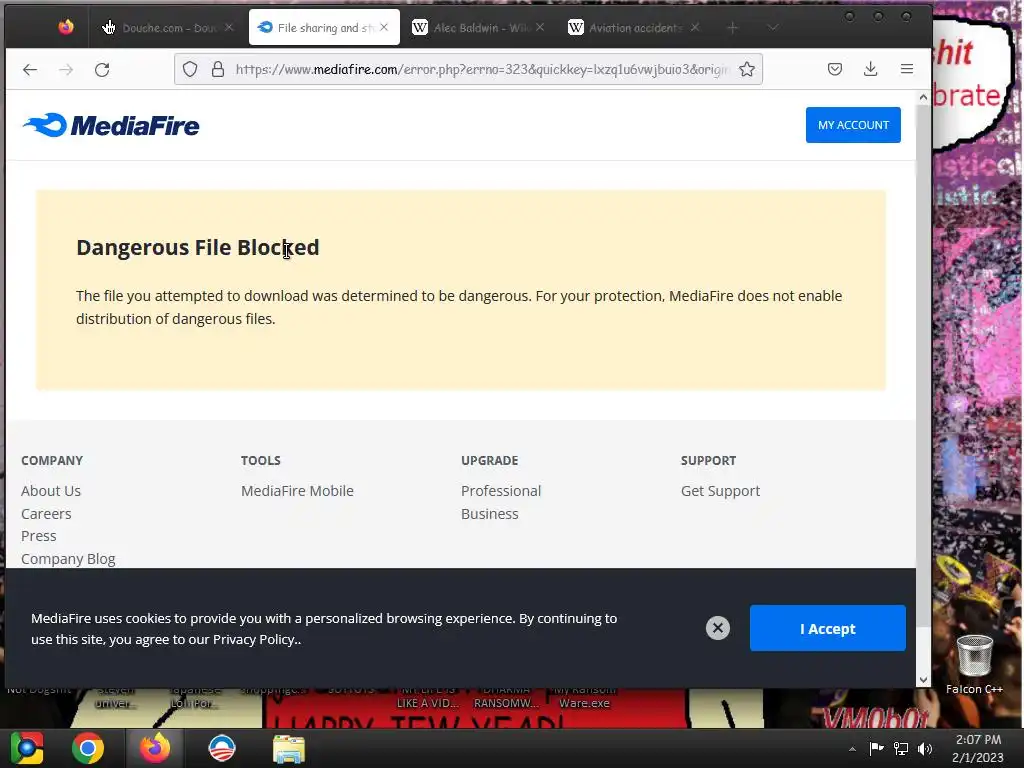Reload the page with the refresh icon
1024x768 pixels.
(x=102, y=69)
